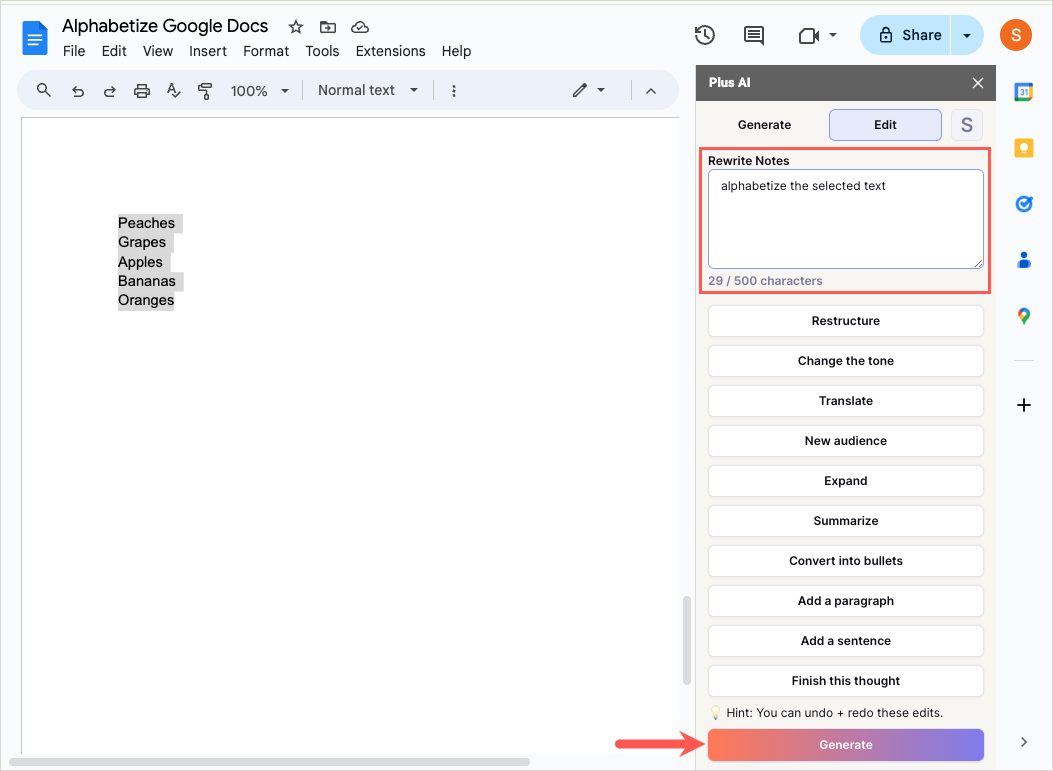Hide the side panel chevron
The width and height of the screenshot is (1053, 771).
[1023, 741]
